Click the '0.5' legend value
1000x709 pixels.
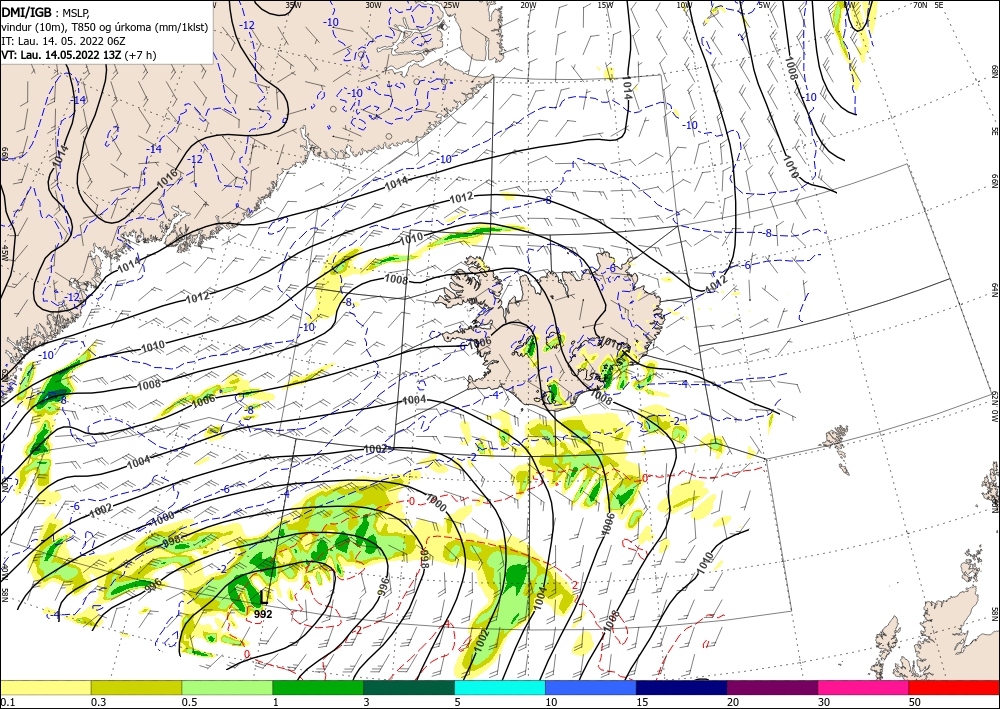(189, 702)
